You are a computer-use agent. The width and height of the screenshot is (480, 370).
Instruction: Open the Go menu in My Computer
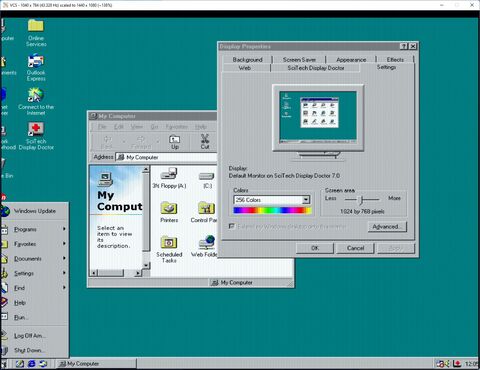click(x=154, y=127)
